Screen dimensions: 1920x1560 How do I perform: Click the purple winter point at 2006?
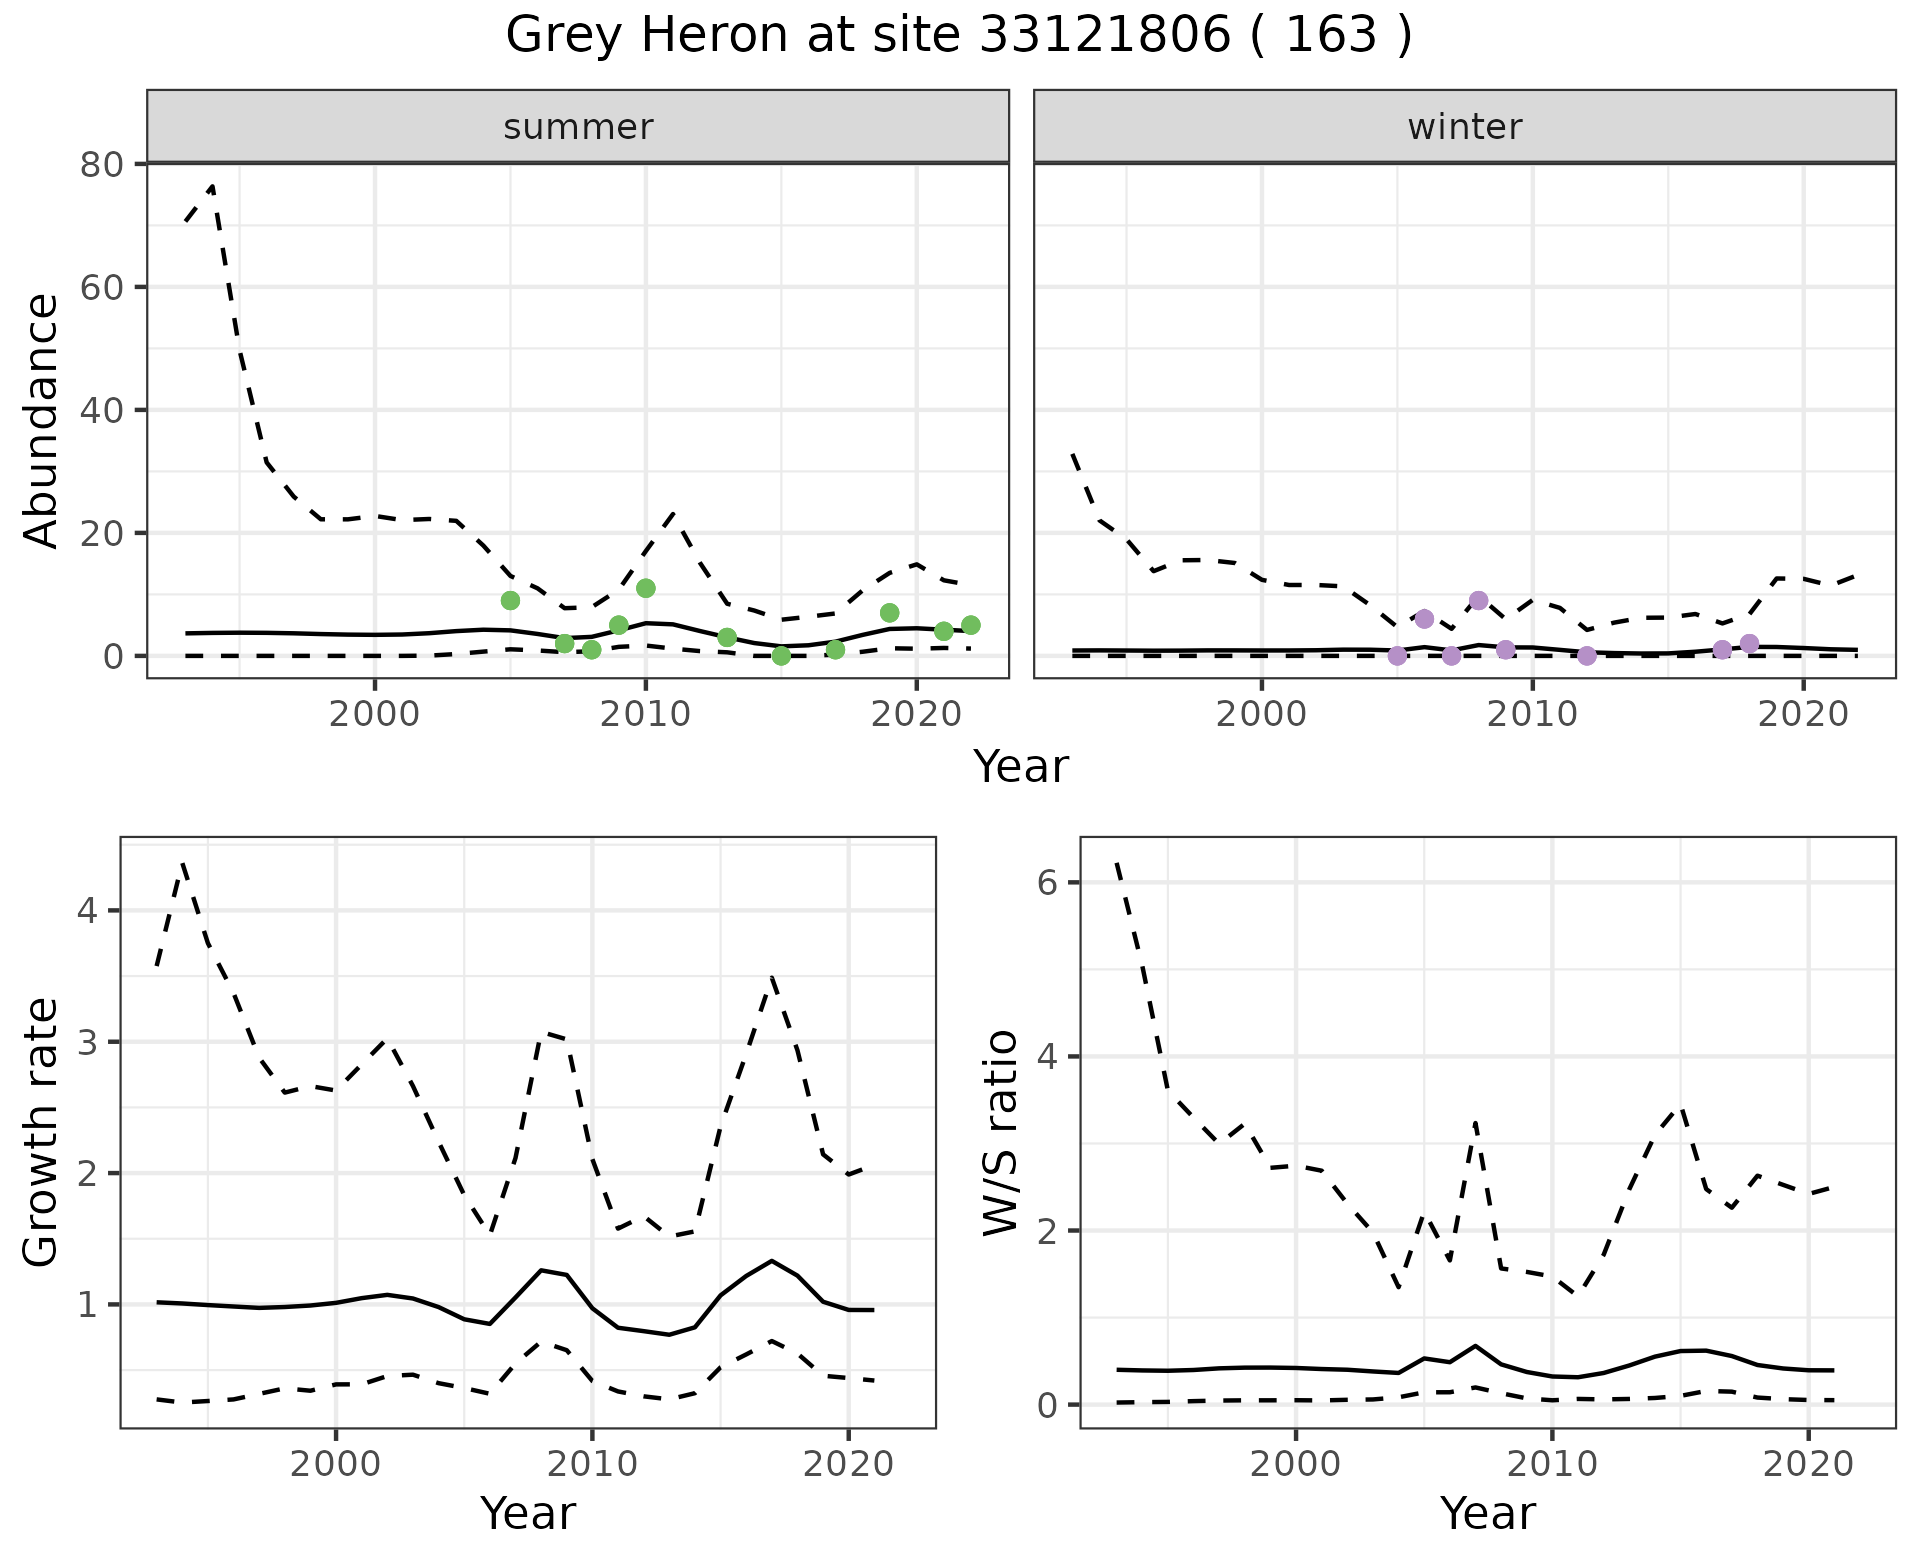tap(1424, 619)
